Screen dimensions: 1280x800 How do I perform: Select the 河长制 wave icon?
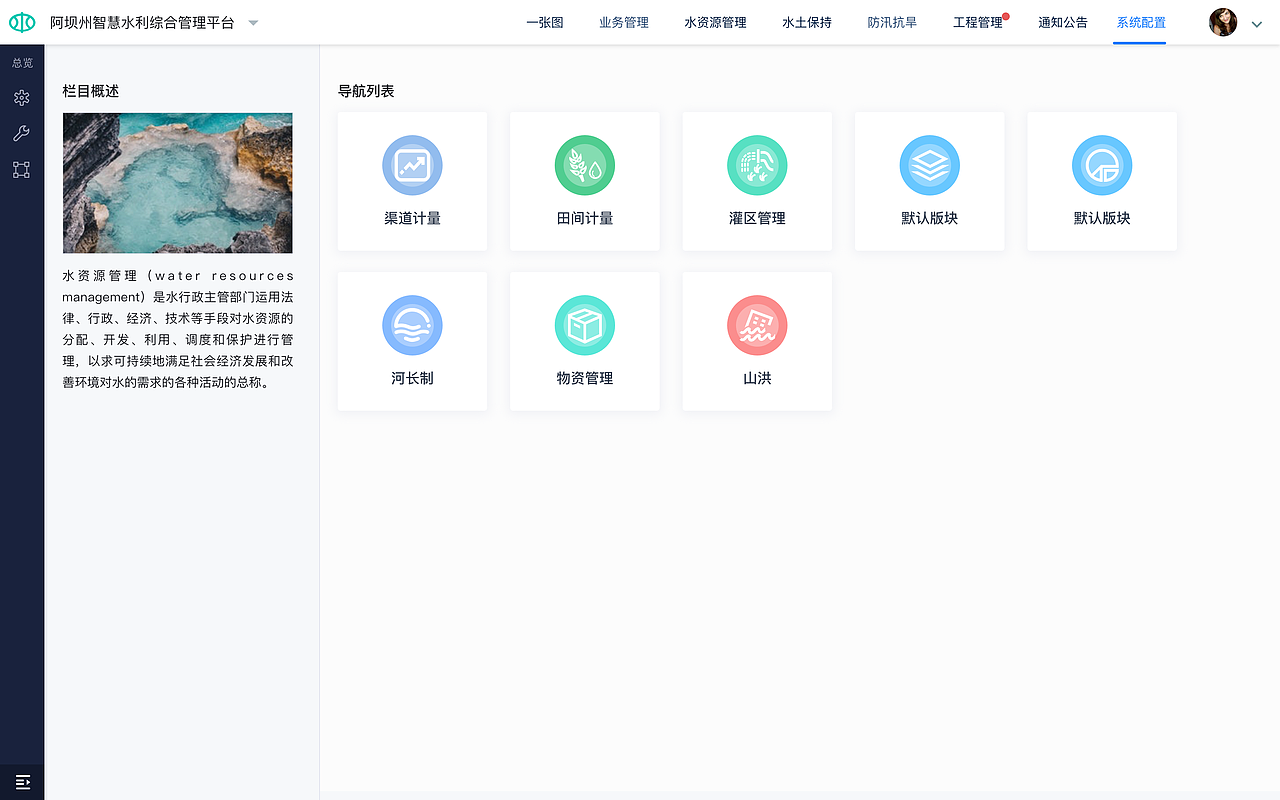pyautogui.click(x=412, y=325)
